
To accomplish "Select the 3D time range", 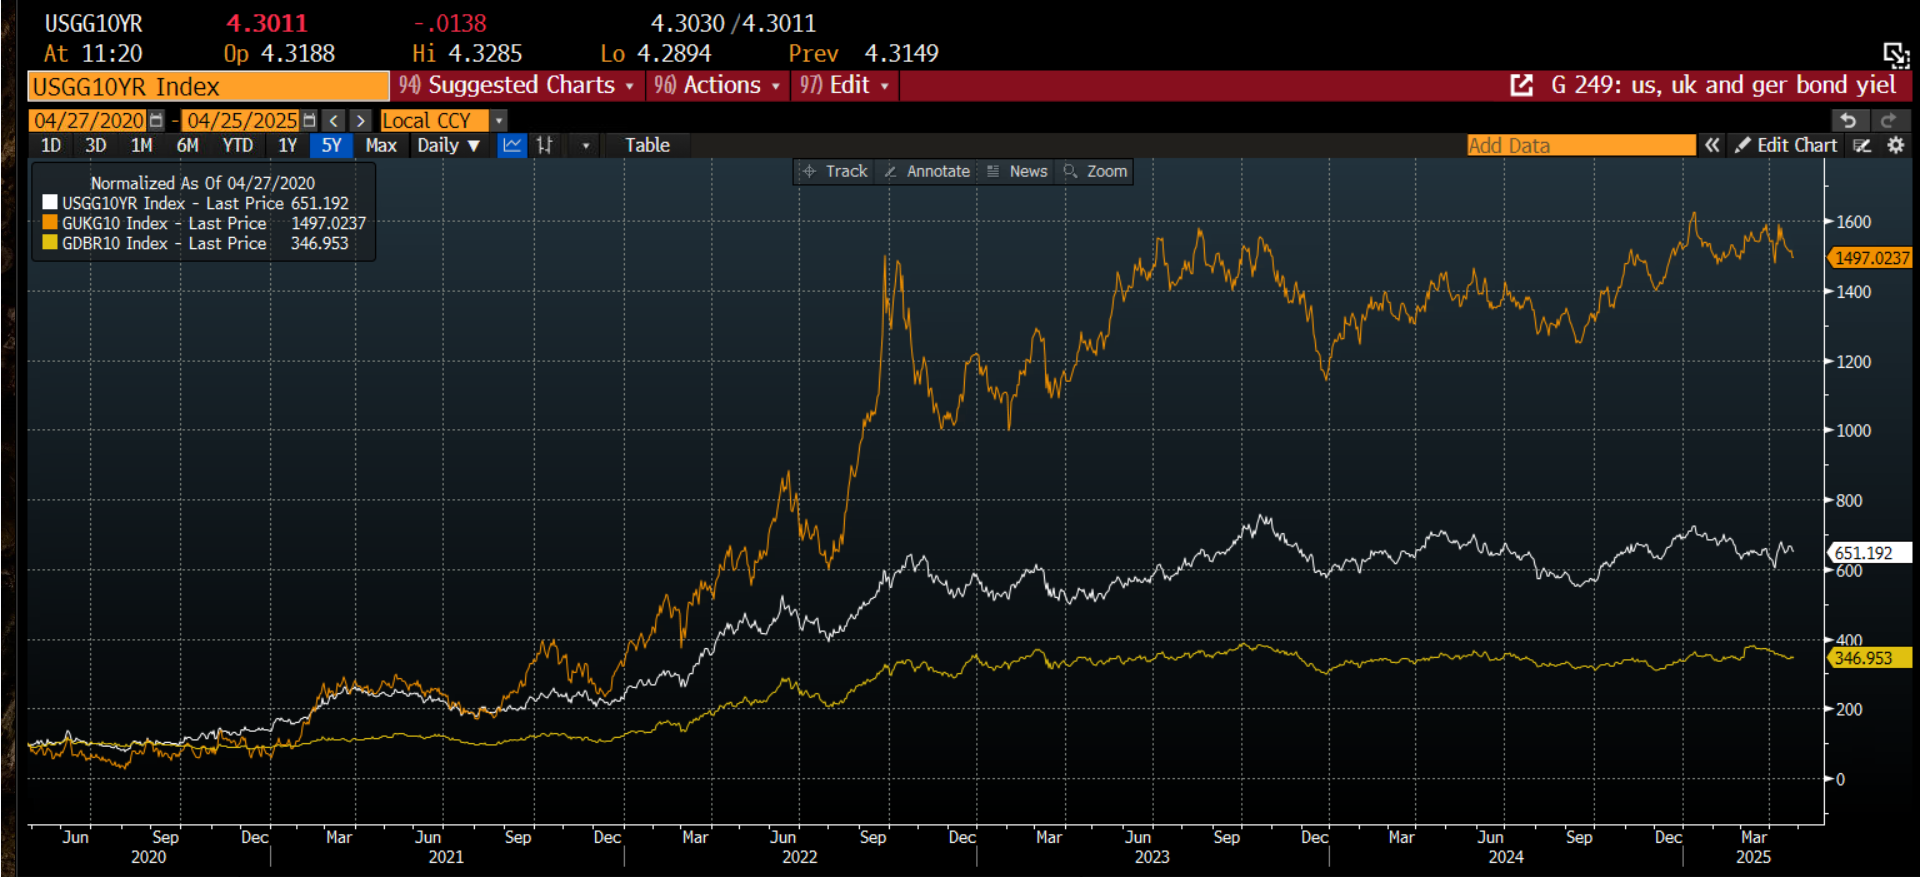I will click(x=96, y=145).
